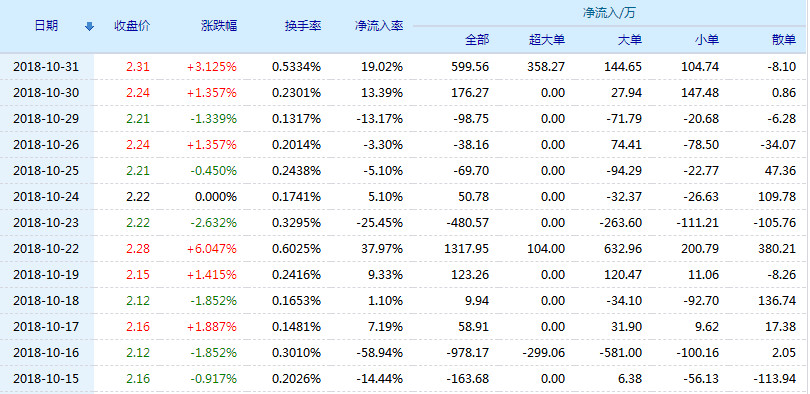The width and height of the screenshot is (810, 394).
Task: Click the 358.27 super-large order value
Action: (x=546, y=67)
